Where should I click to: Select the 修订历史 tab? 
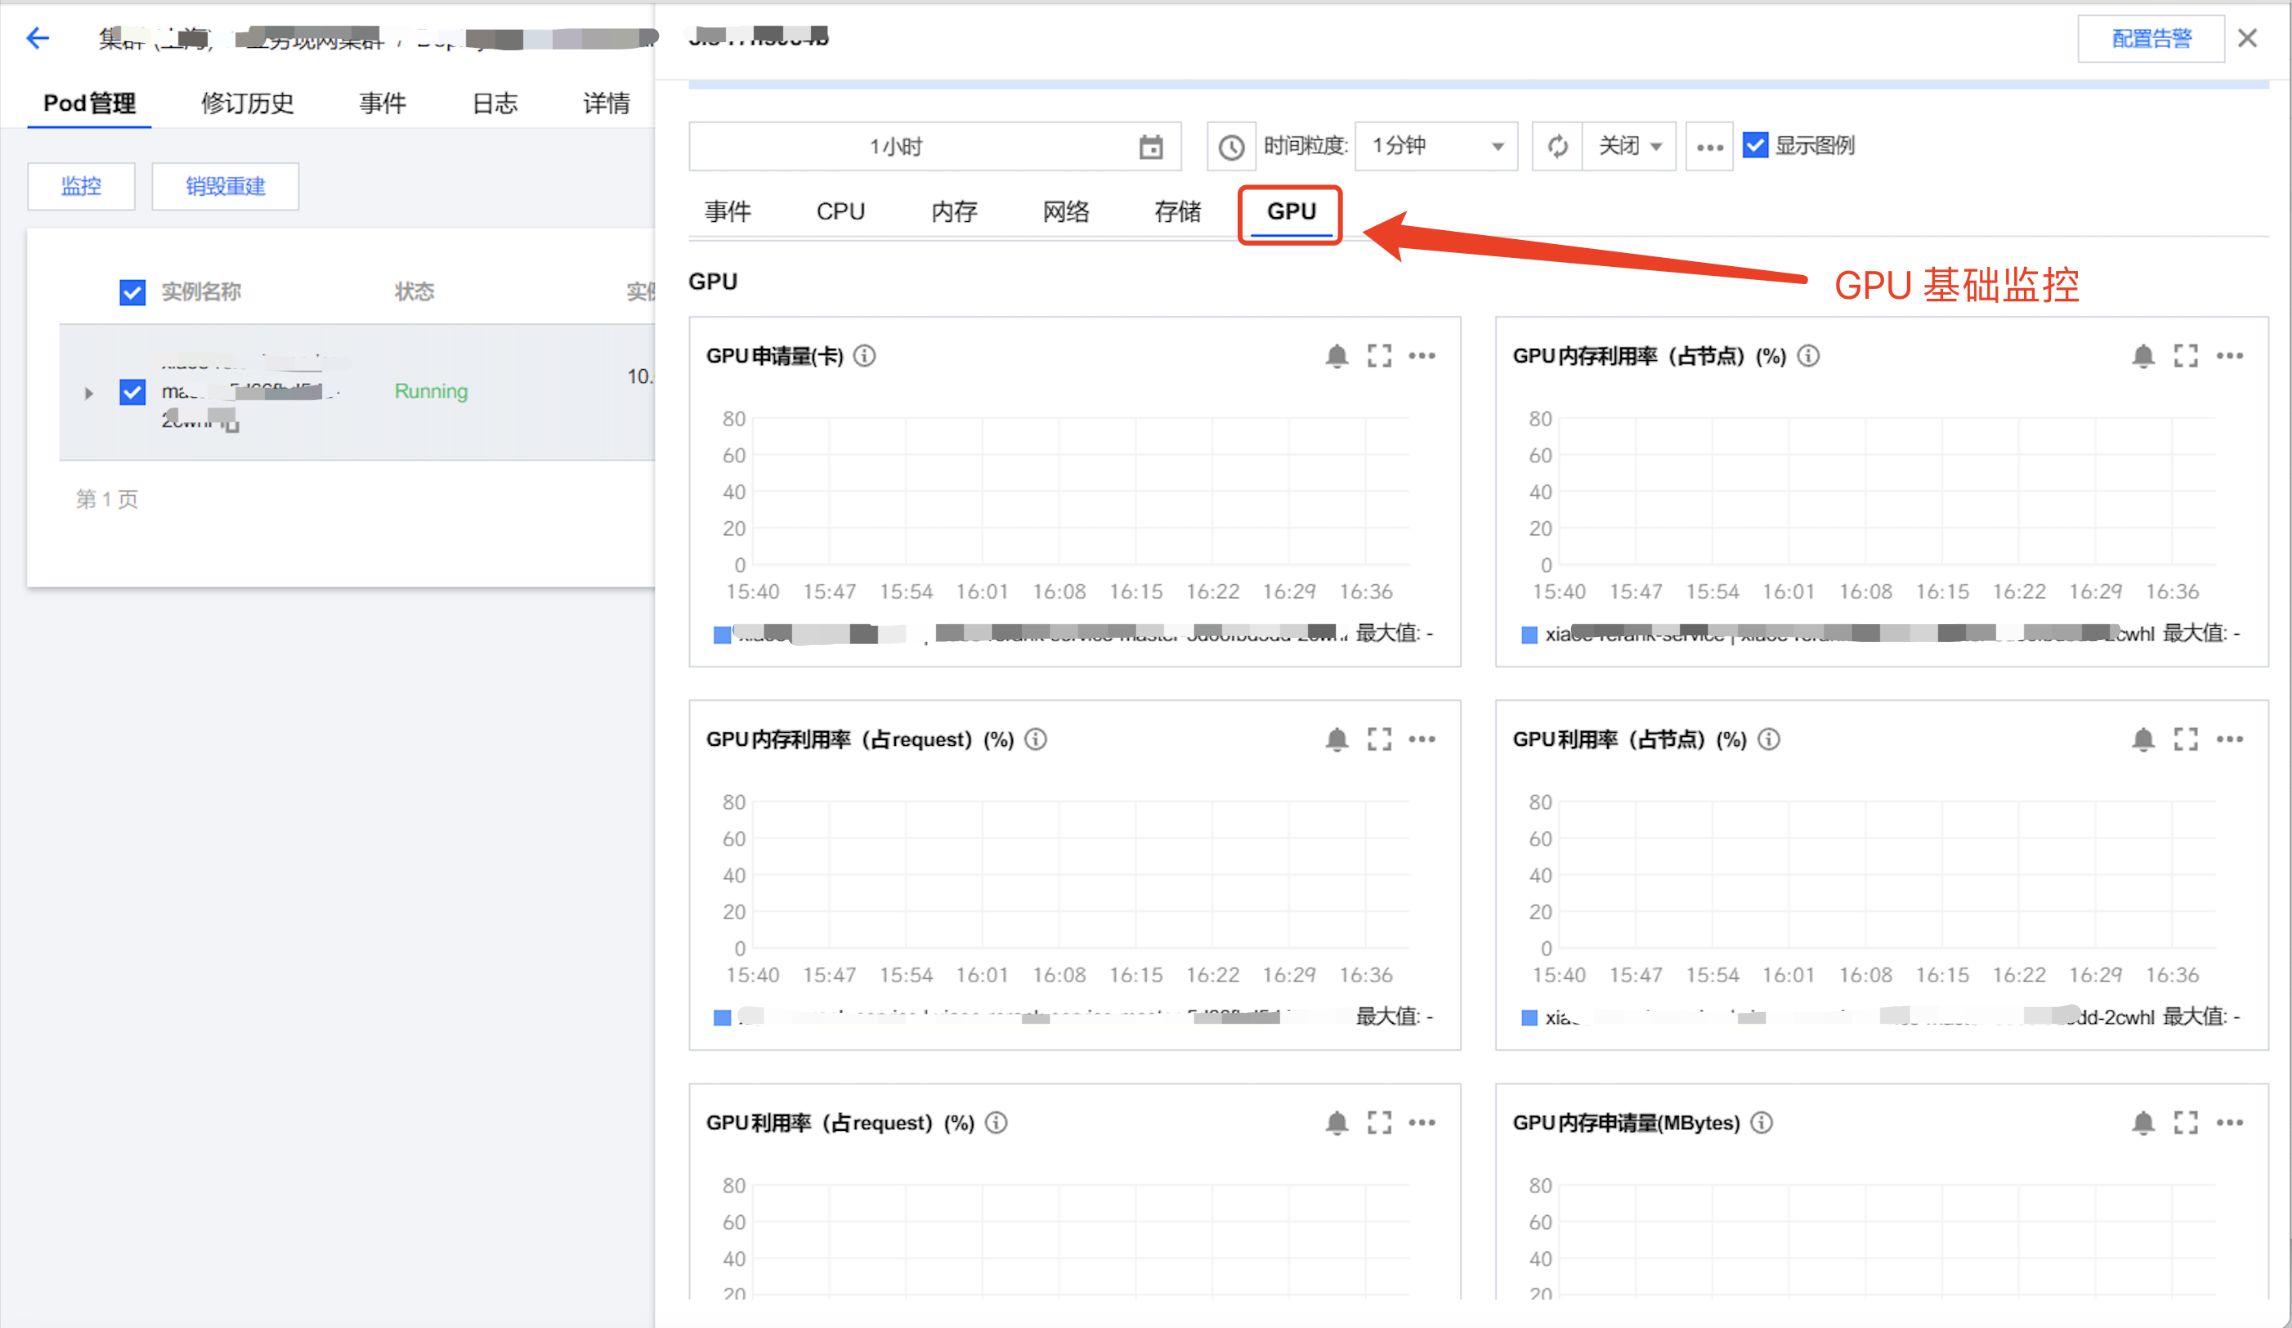[x=247, y=103]
